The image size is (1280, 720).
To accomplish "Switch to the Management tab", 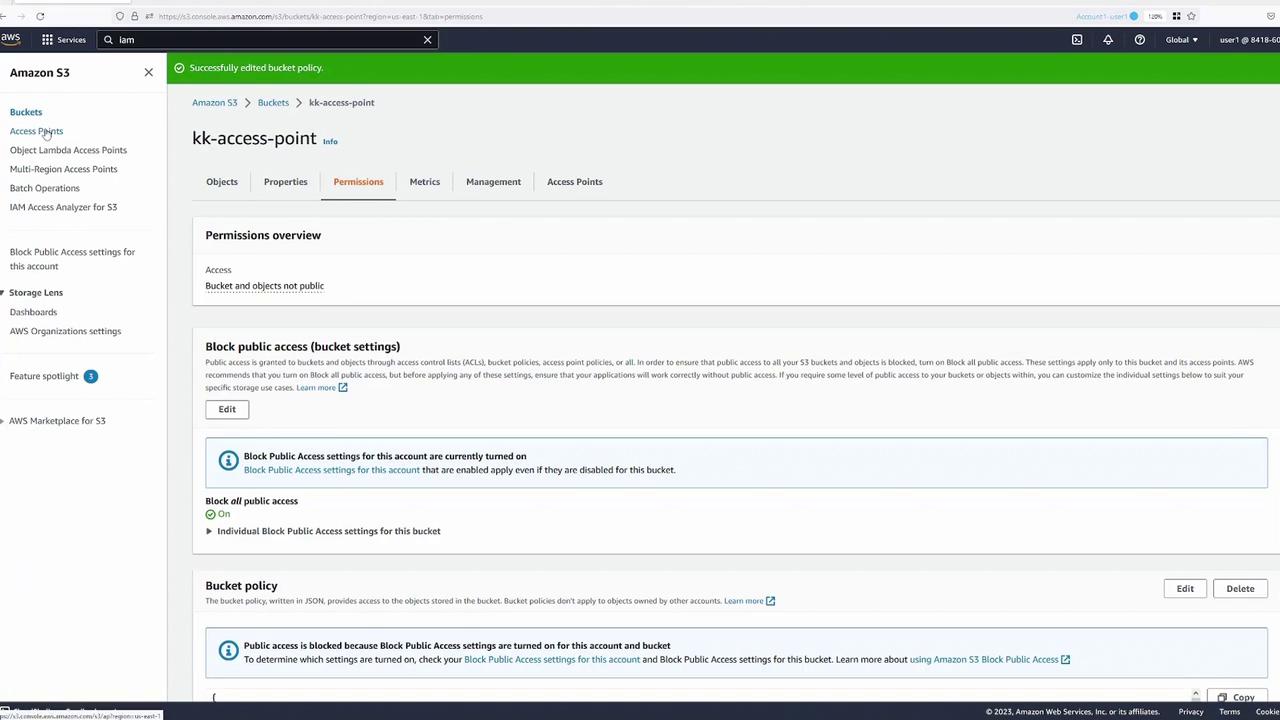I will tap(493, 182).
